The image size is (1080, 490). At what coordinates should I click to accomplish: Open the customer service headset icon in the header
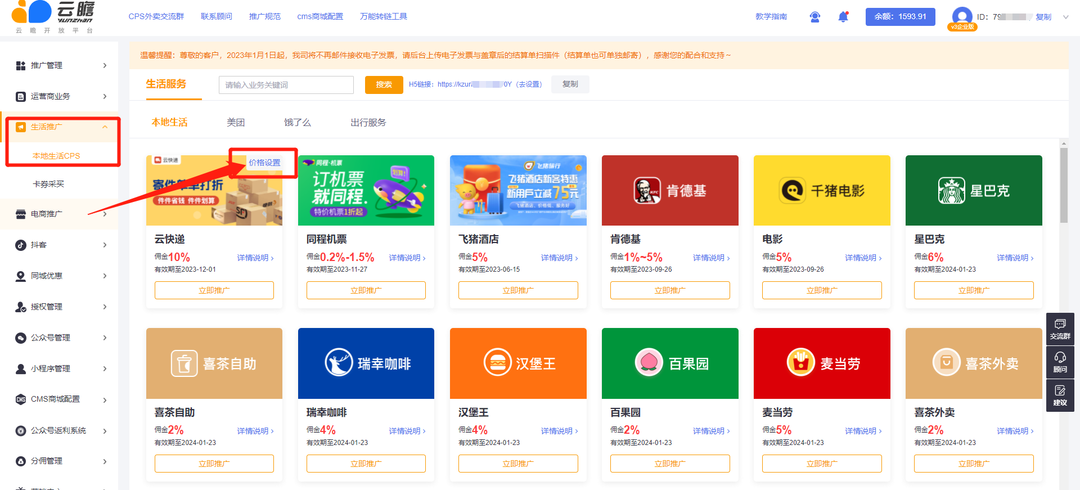tap(815, 17)
